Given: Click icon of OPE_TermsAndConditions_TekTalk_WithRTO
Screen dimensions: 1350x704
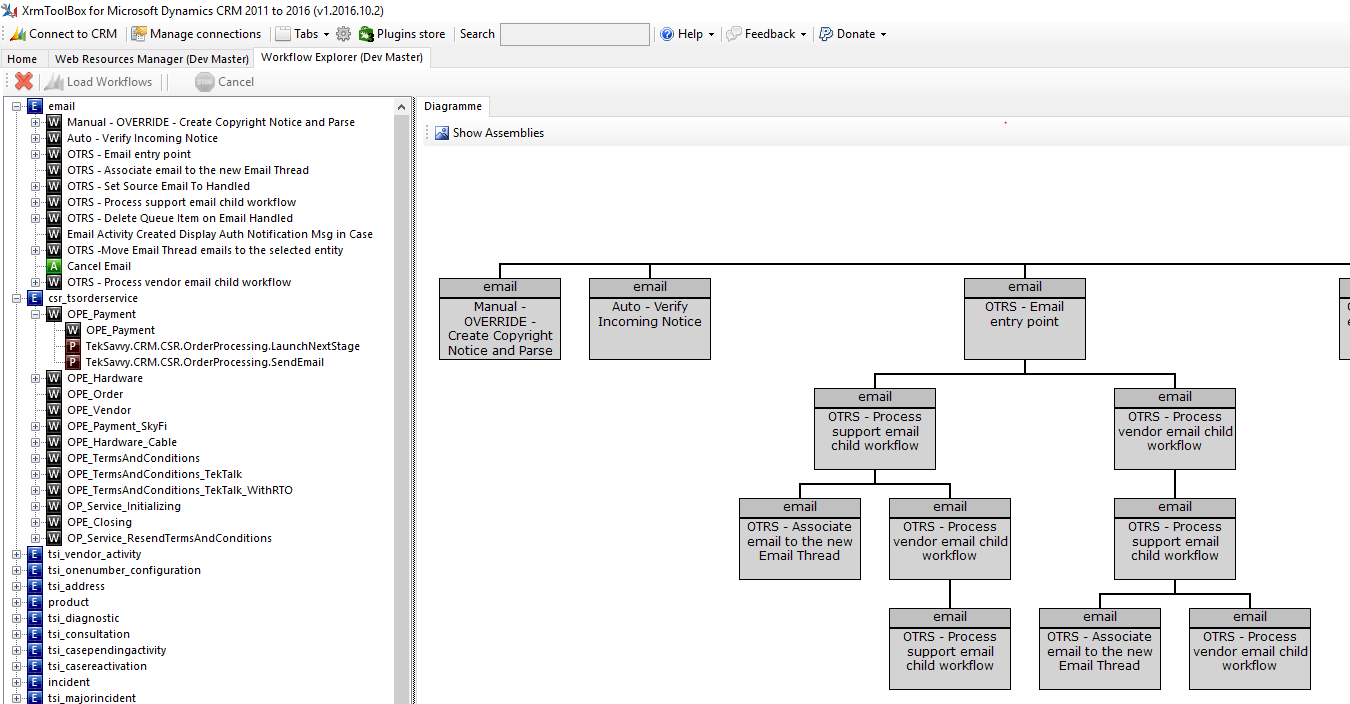Looking at the screenshot, I should (x=54, y=490).
